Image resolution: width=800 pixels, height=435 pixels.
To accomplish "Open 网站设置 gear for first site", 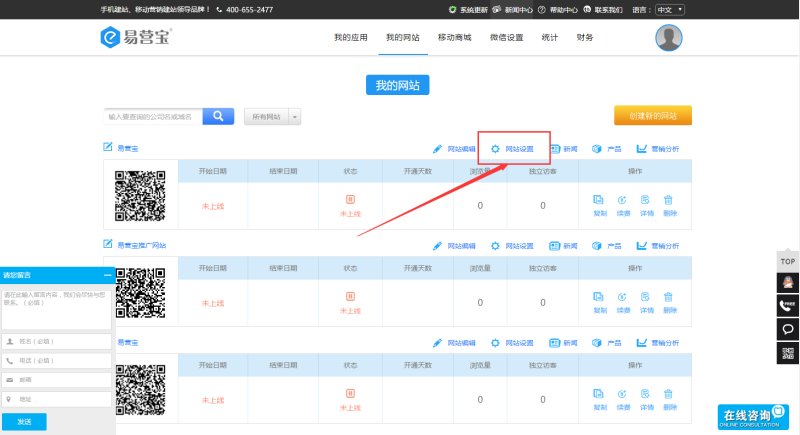I will (x=495, y=148).
